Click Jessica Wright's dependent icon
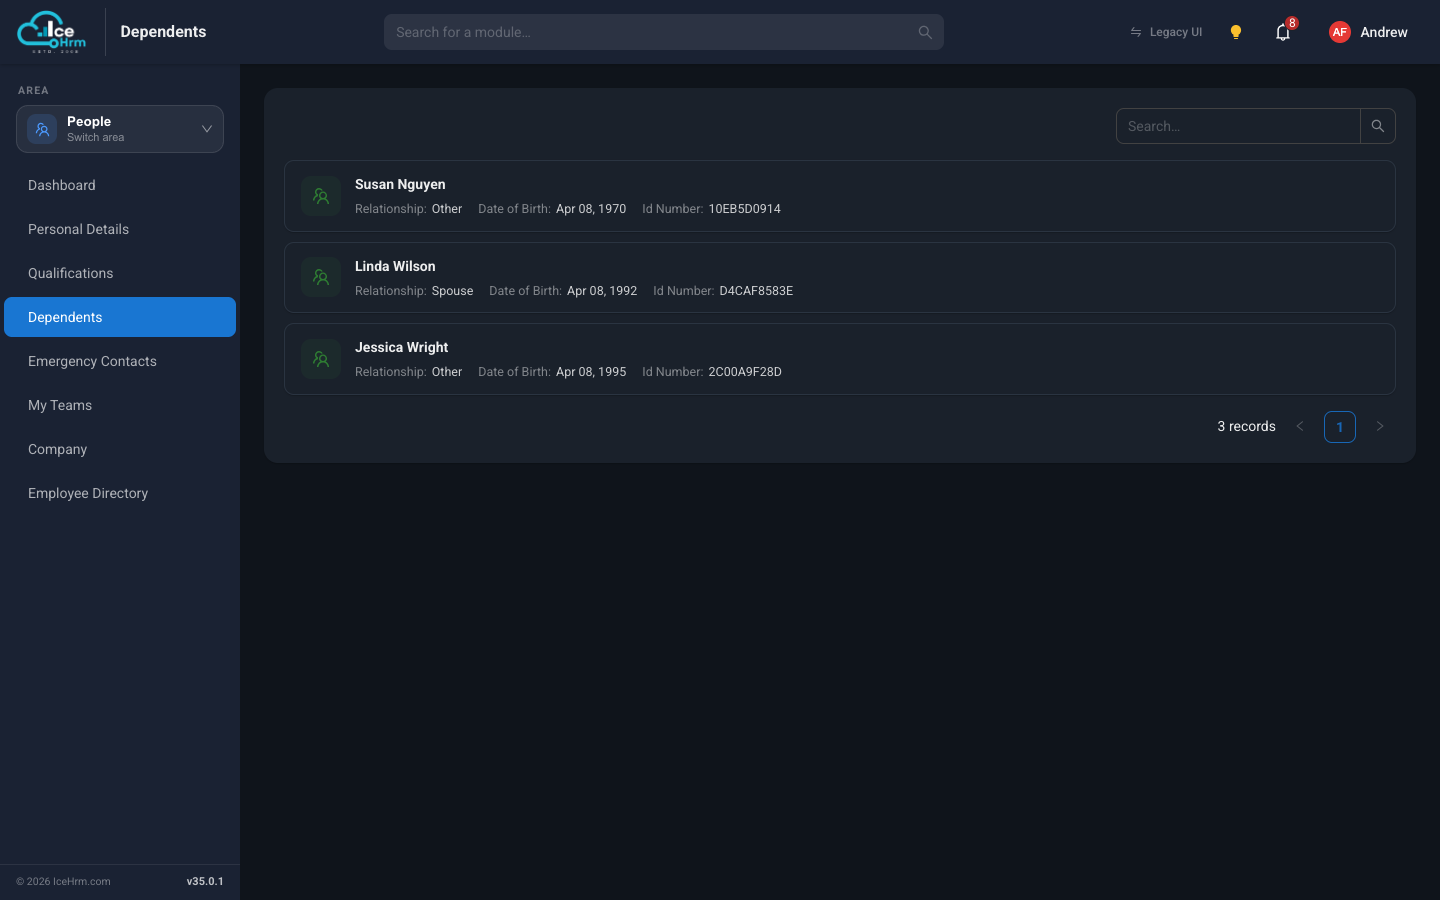Image resolution: width=1440 pixels, height=900 pixels. point(321,359)
